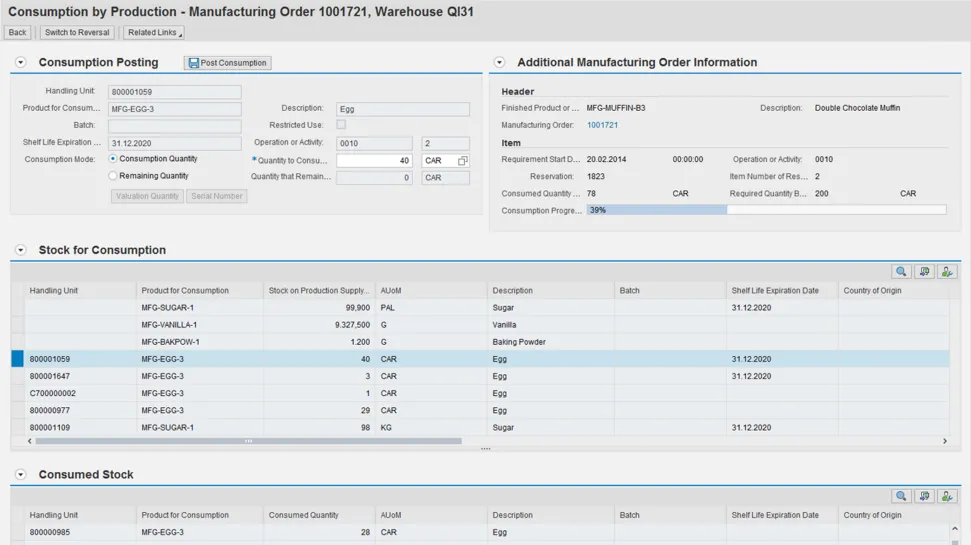Open value help icon in CAR unit field
The height and width of the screenshot is (545, 971).
pos(462,161)
